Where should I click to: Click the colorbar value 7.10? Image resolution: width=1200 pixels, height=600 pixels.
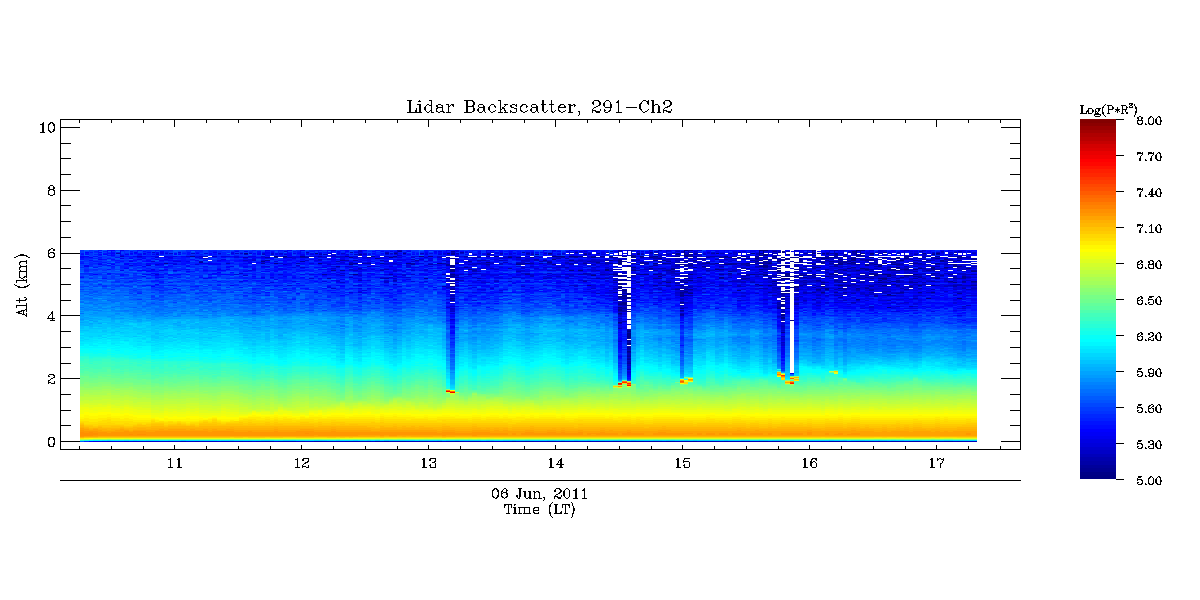tap(1149, 229)
